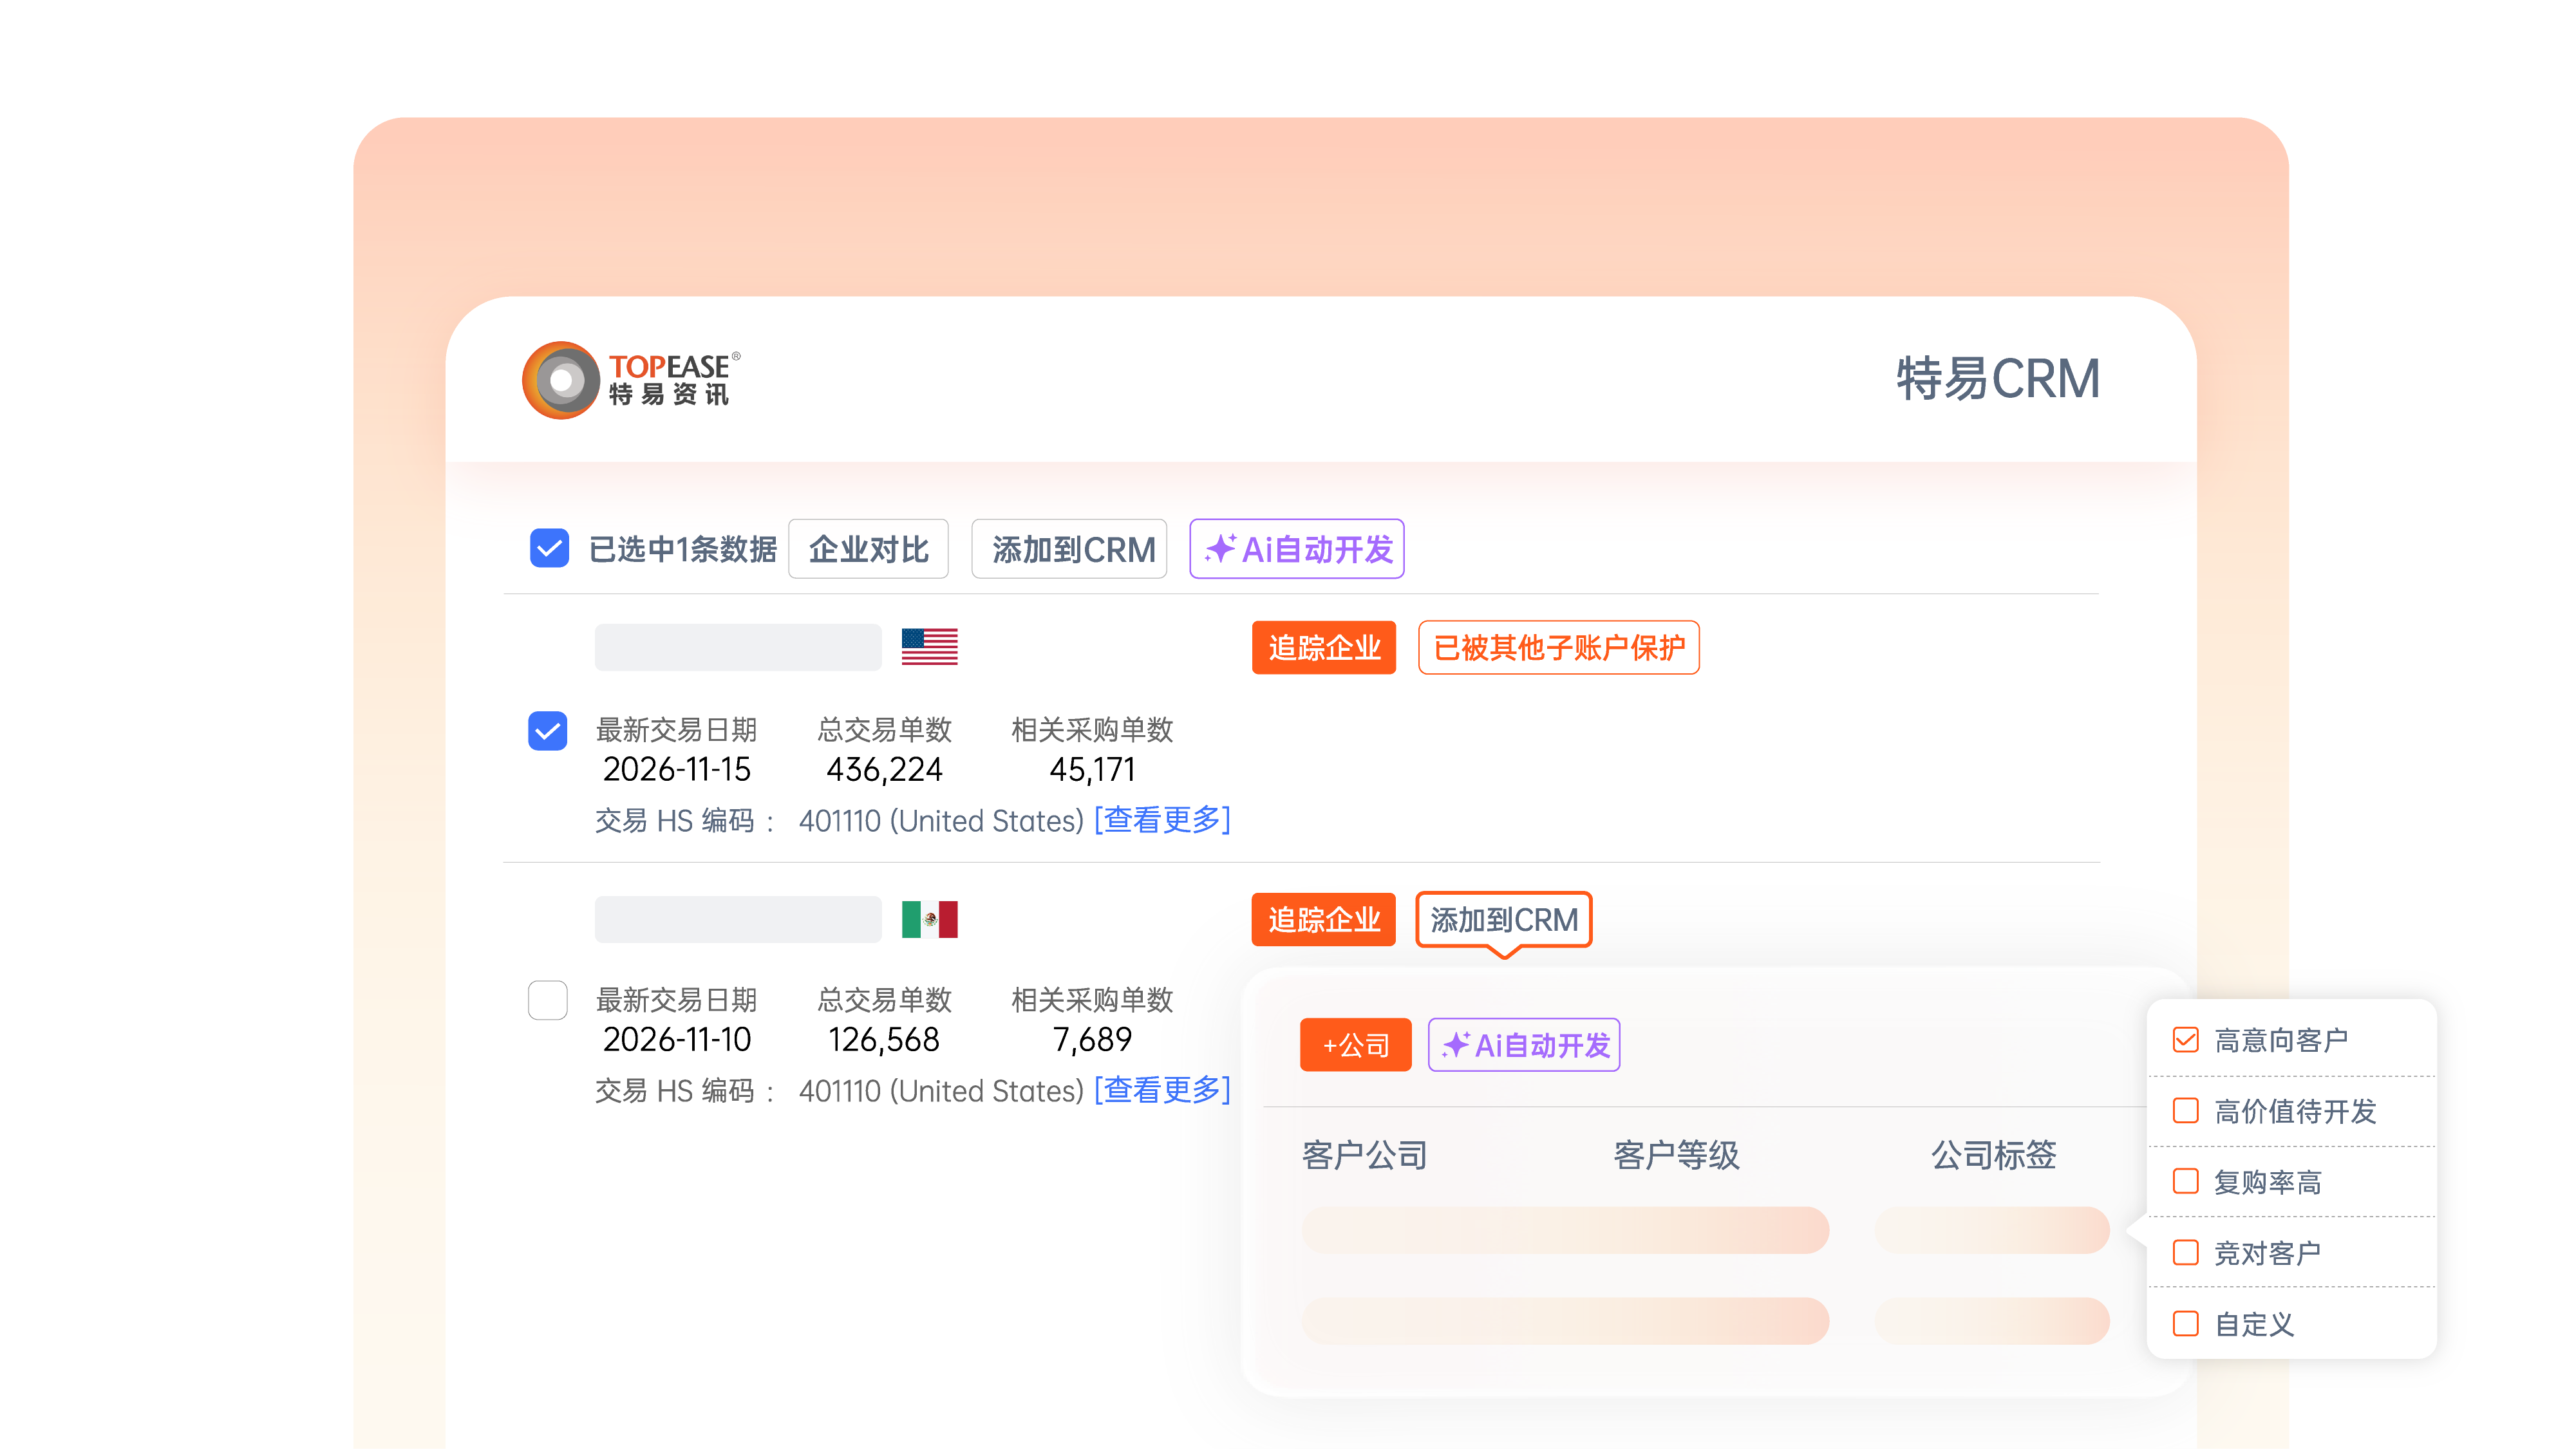Click the Mexico flag icon

tap(929, 919)
